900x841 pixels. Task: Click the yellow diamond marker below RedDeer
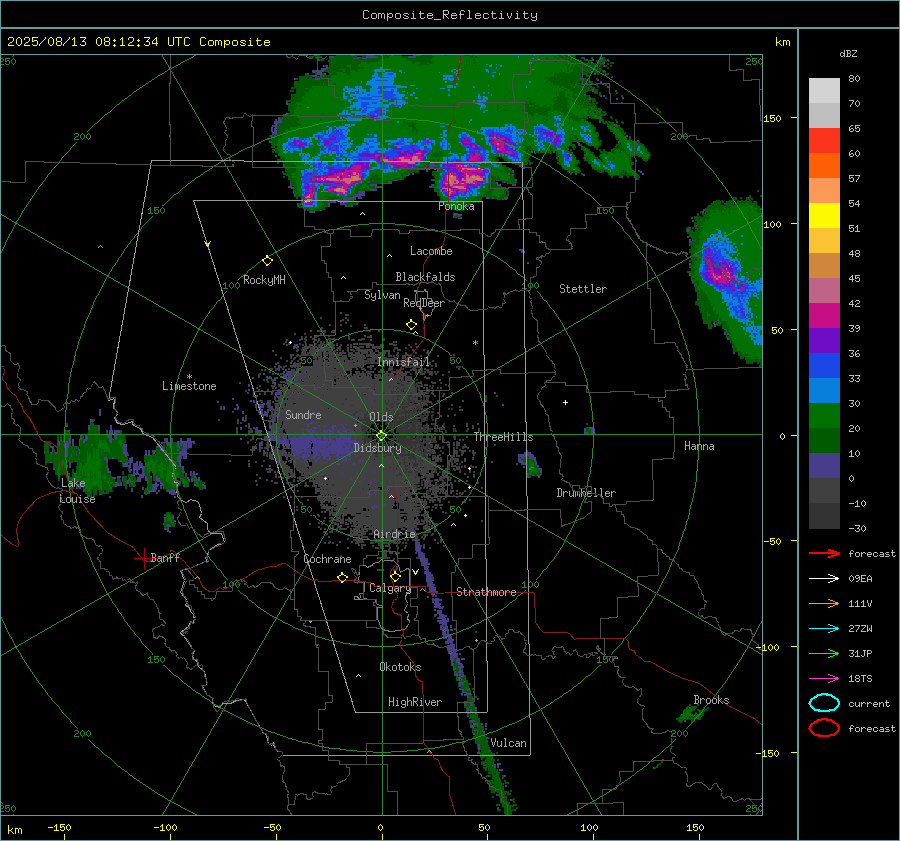[412, 325]
